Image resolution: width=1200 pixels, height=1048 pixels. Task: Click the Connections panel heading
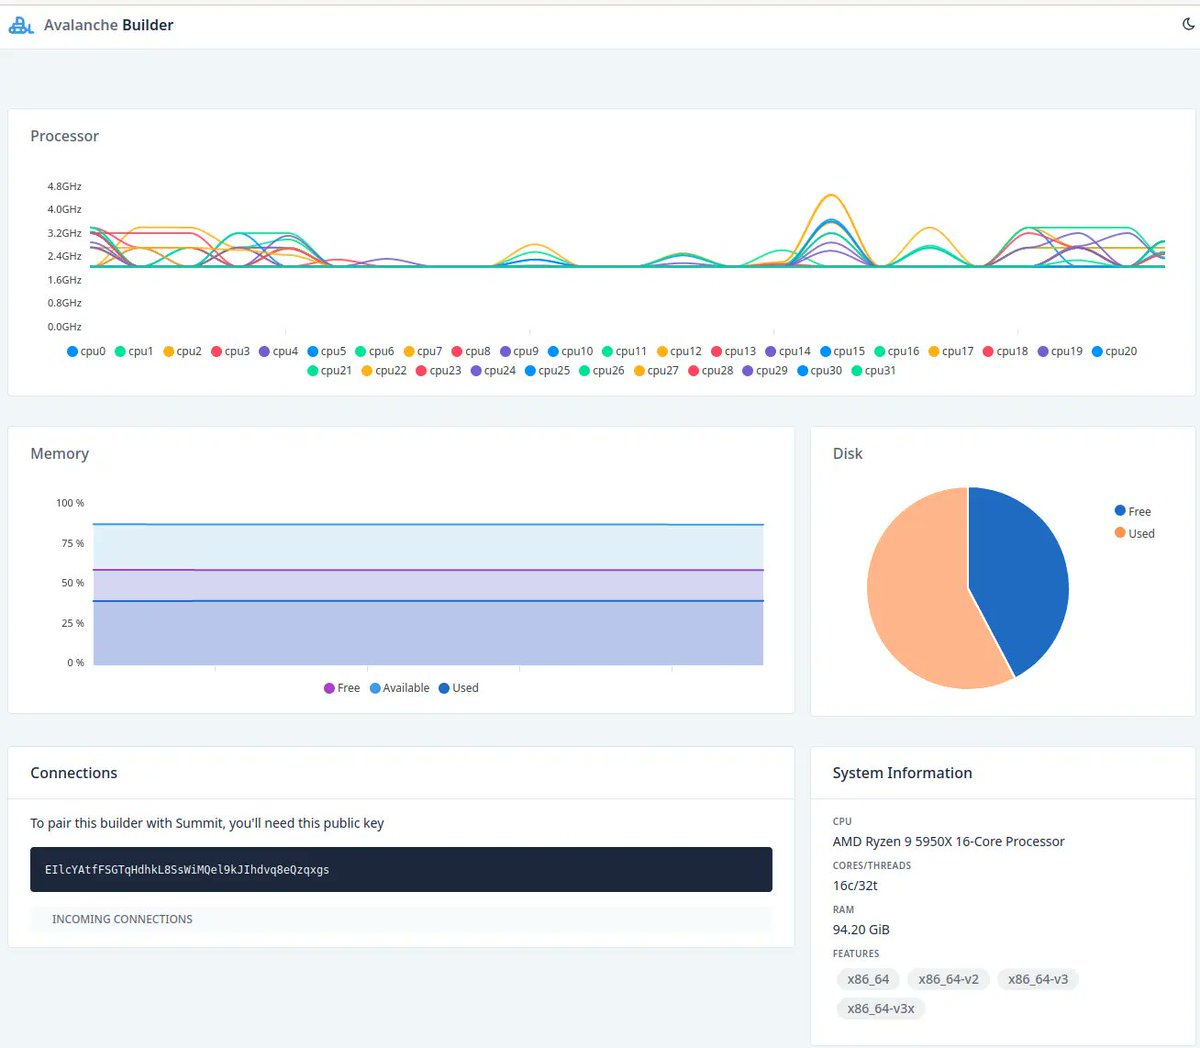click(74, 773)
